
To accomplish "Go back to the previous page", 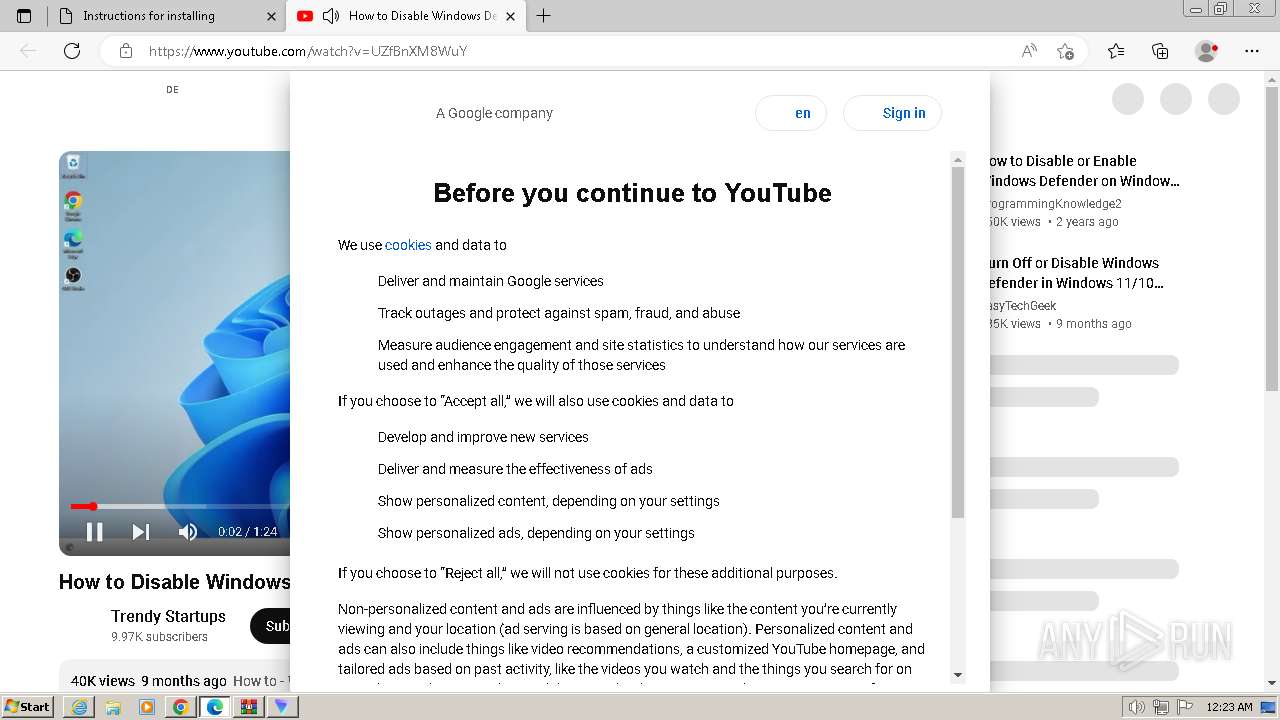I will (x=28, y=51).
